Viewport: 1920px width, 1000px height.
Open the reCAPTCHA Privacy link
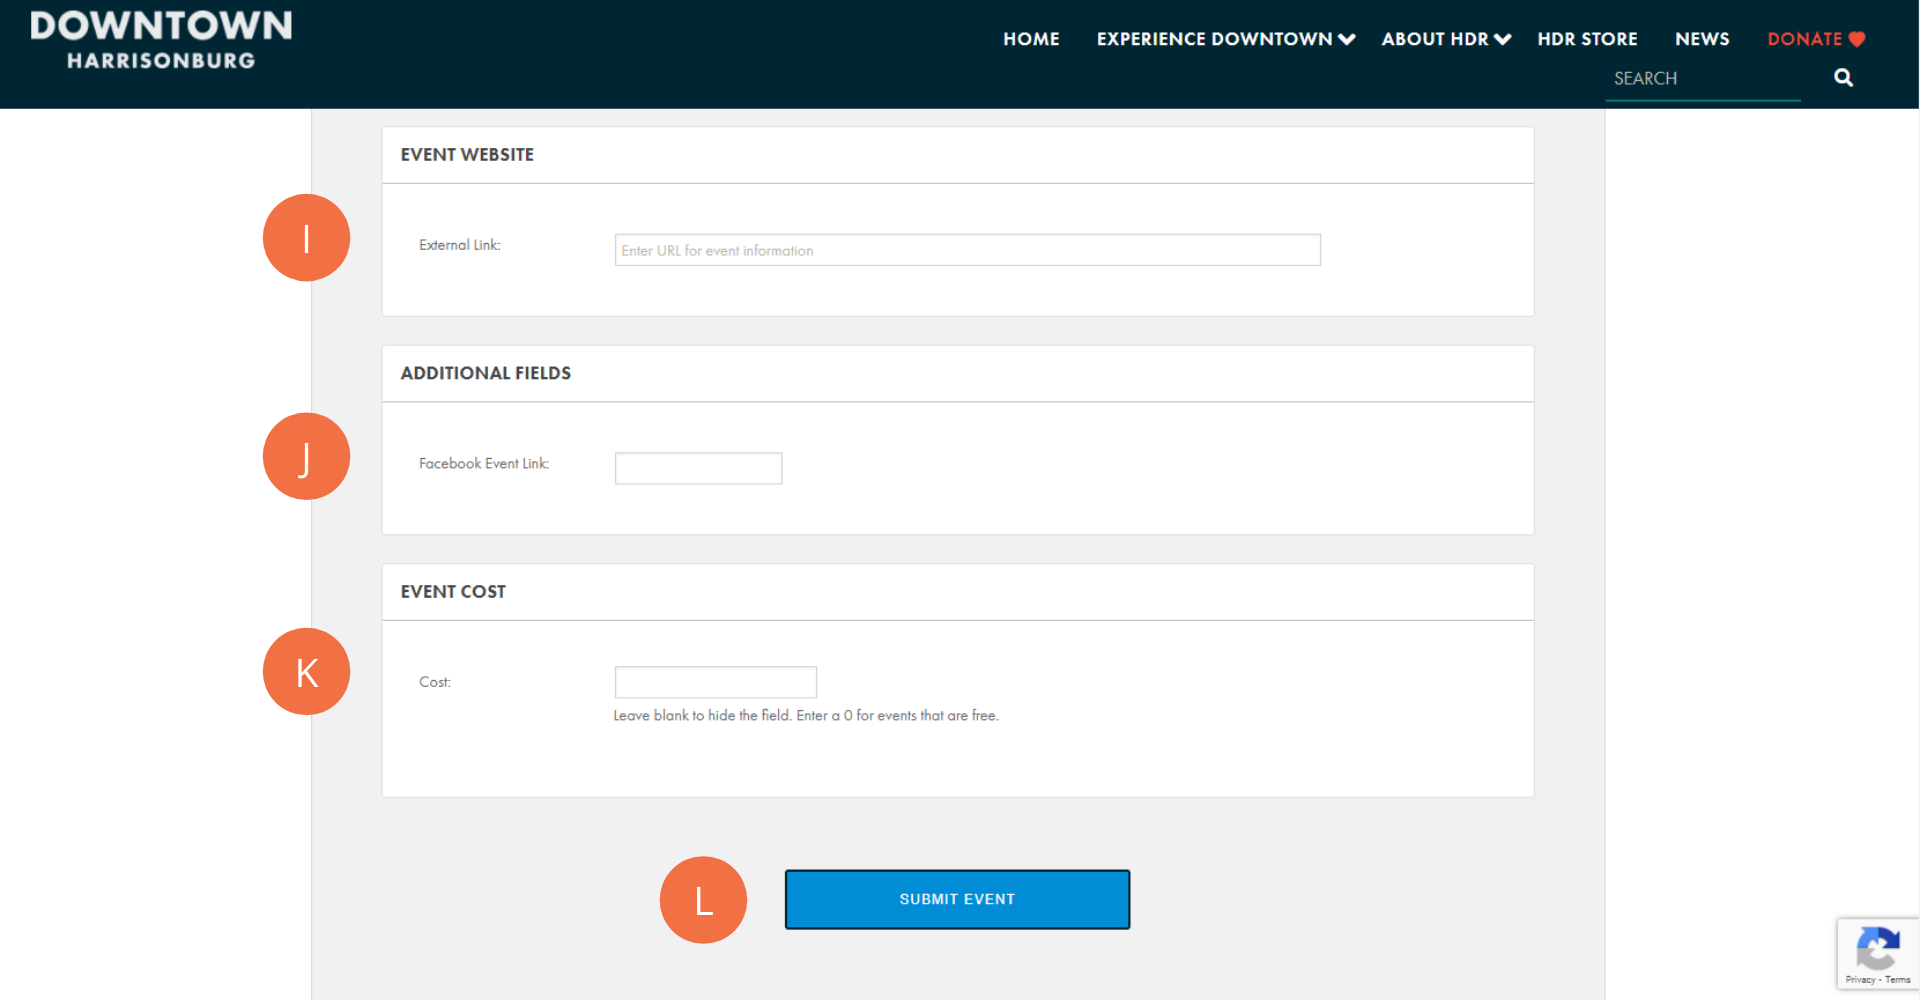(x=1860, y=980)
